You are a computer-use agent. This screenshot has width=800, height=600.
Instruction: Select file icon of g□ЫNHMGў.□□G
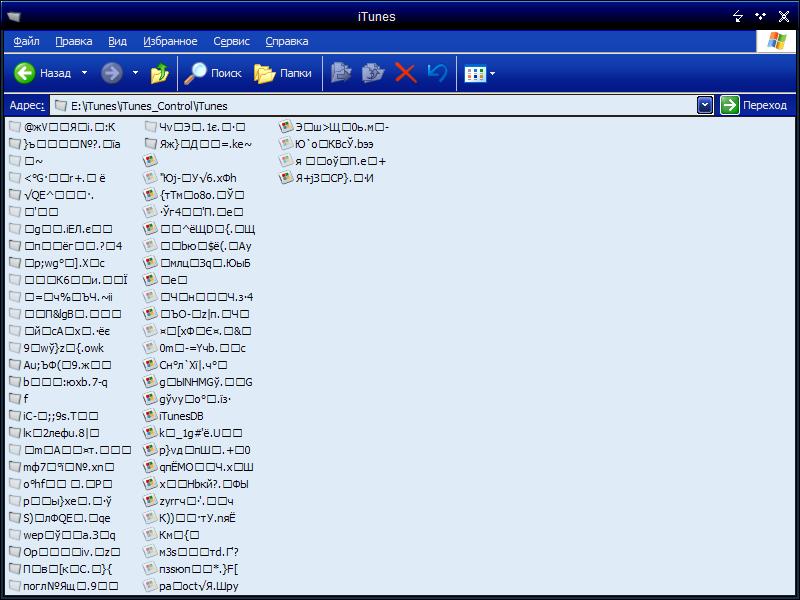click(150, 382)
